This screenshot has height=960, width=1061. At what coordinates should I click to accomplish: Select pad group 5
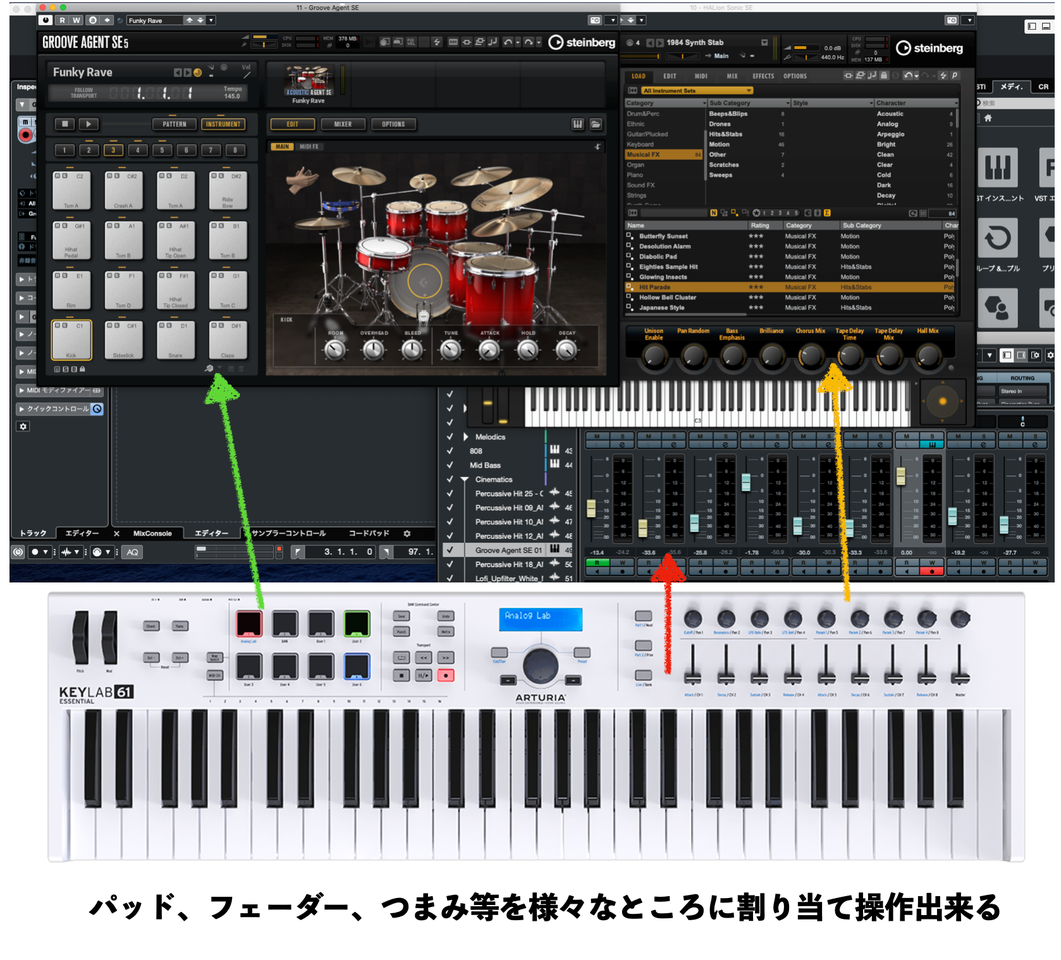pyautogui.click(x=162, y=150)
